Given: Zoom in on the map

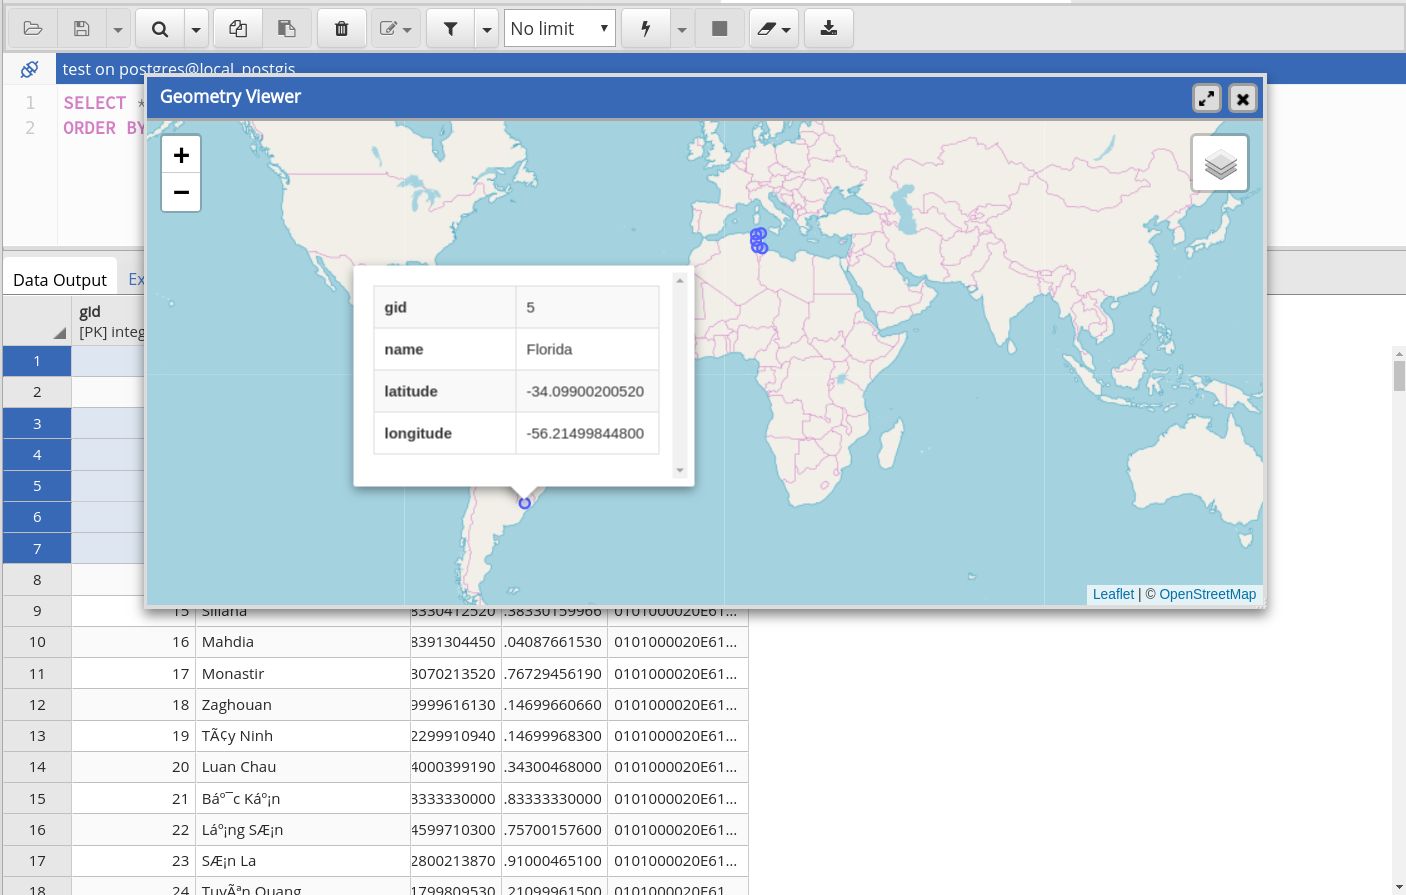Looking at the screenshot, I should point(181,155).
